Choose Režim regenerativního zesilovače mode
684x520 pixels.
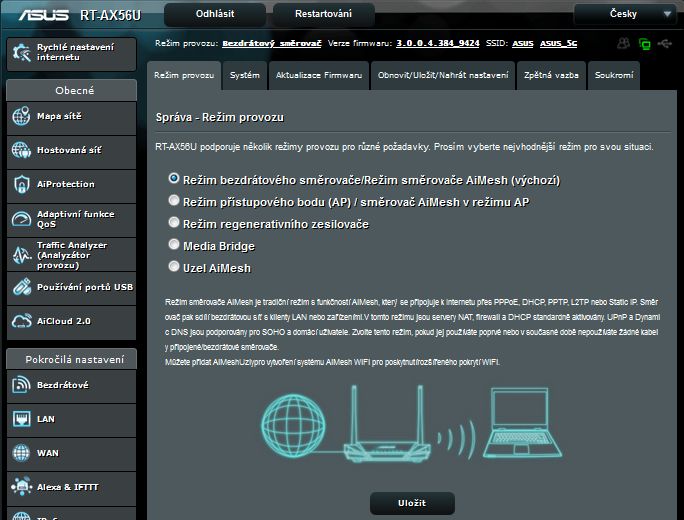point(174,224)
